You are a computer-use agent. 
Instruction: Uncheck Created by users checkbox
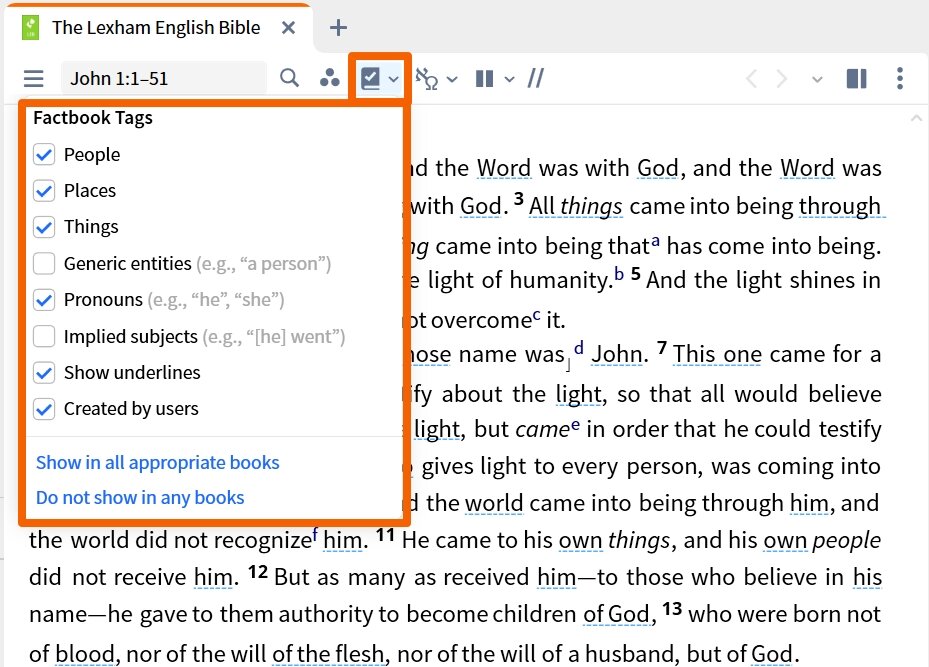(44, 409)
